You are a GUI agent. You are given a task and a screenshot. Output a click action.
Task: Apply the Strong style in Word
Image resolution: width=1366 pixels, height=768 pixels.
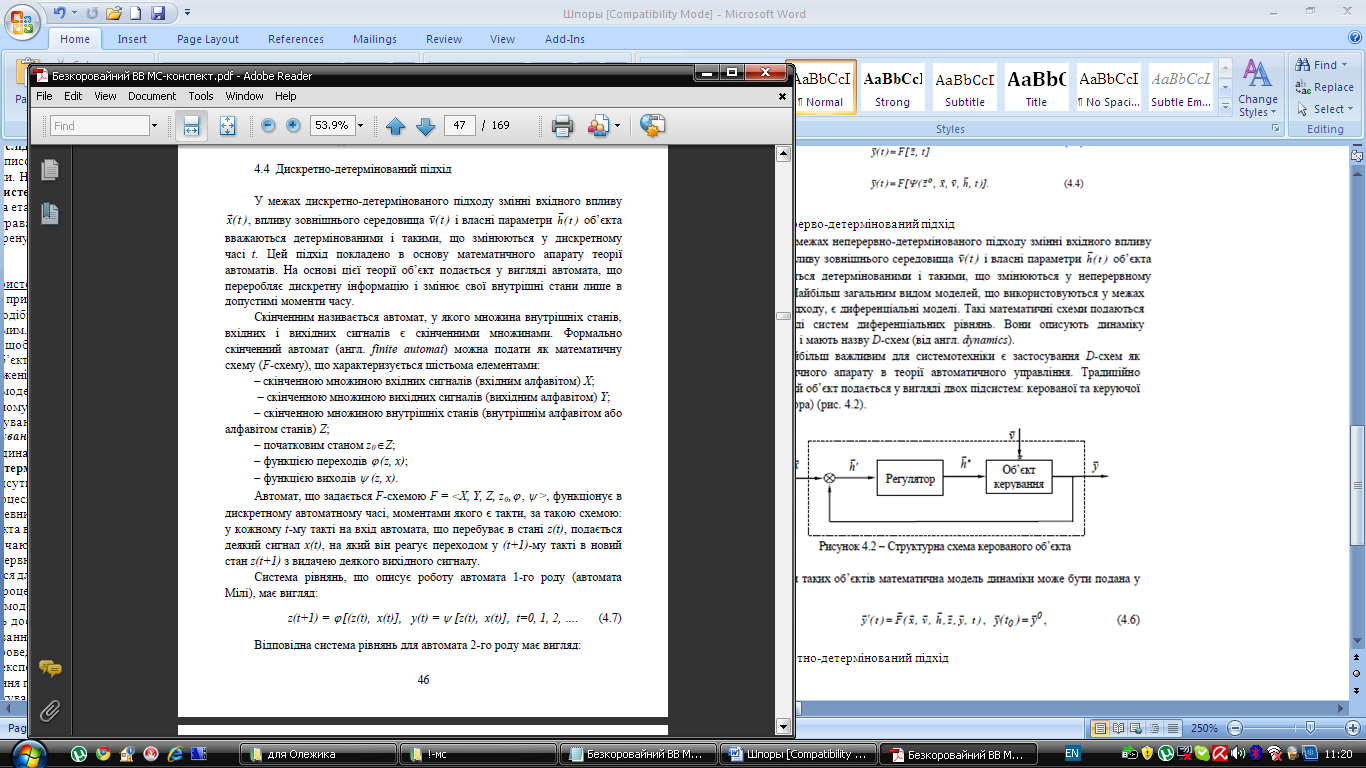pos(893,88)
